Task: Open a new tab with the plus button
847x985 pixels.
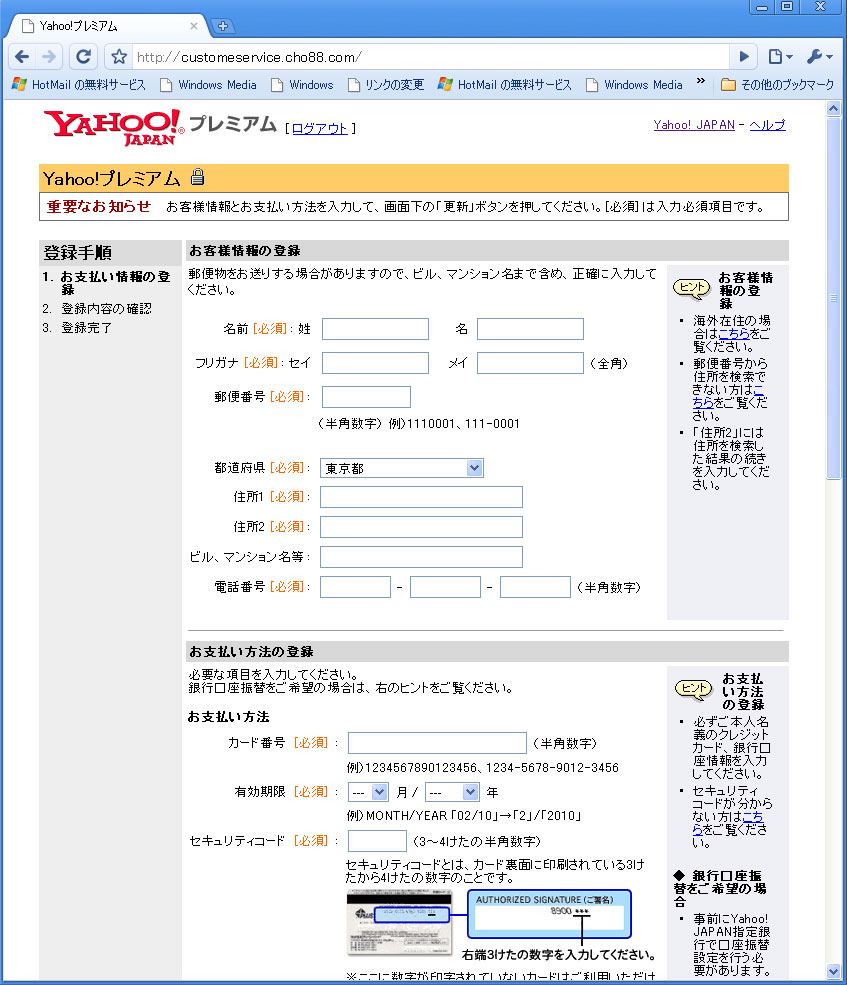Action: point(222,26)
